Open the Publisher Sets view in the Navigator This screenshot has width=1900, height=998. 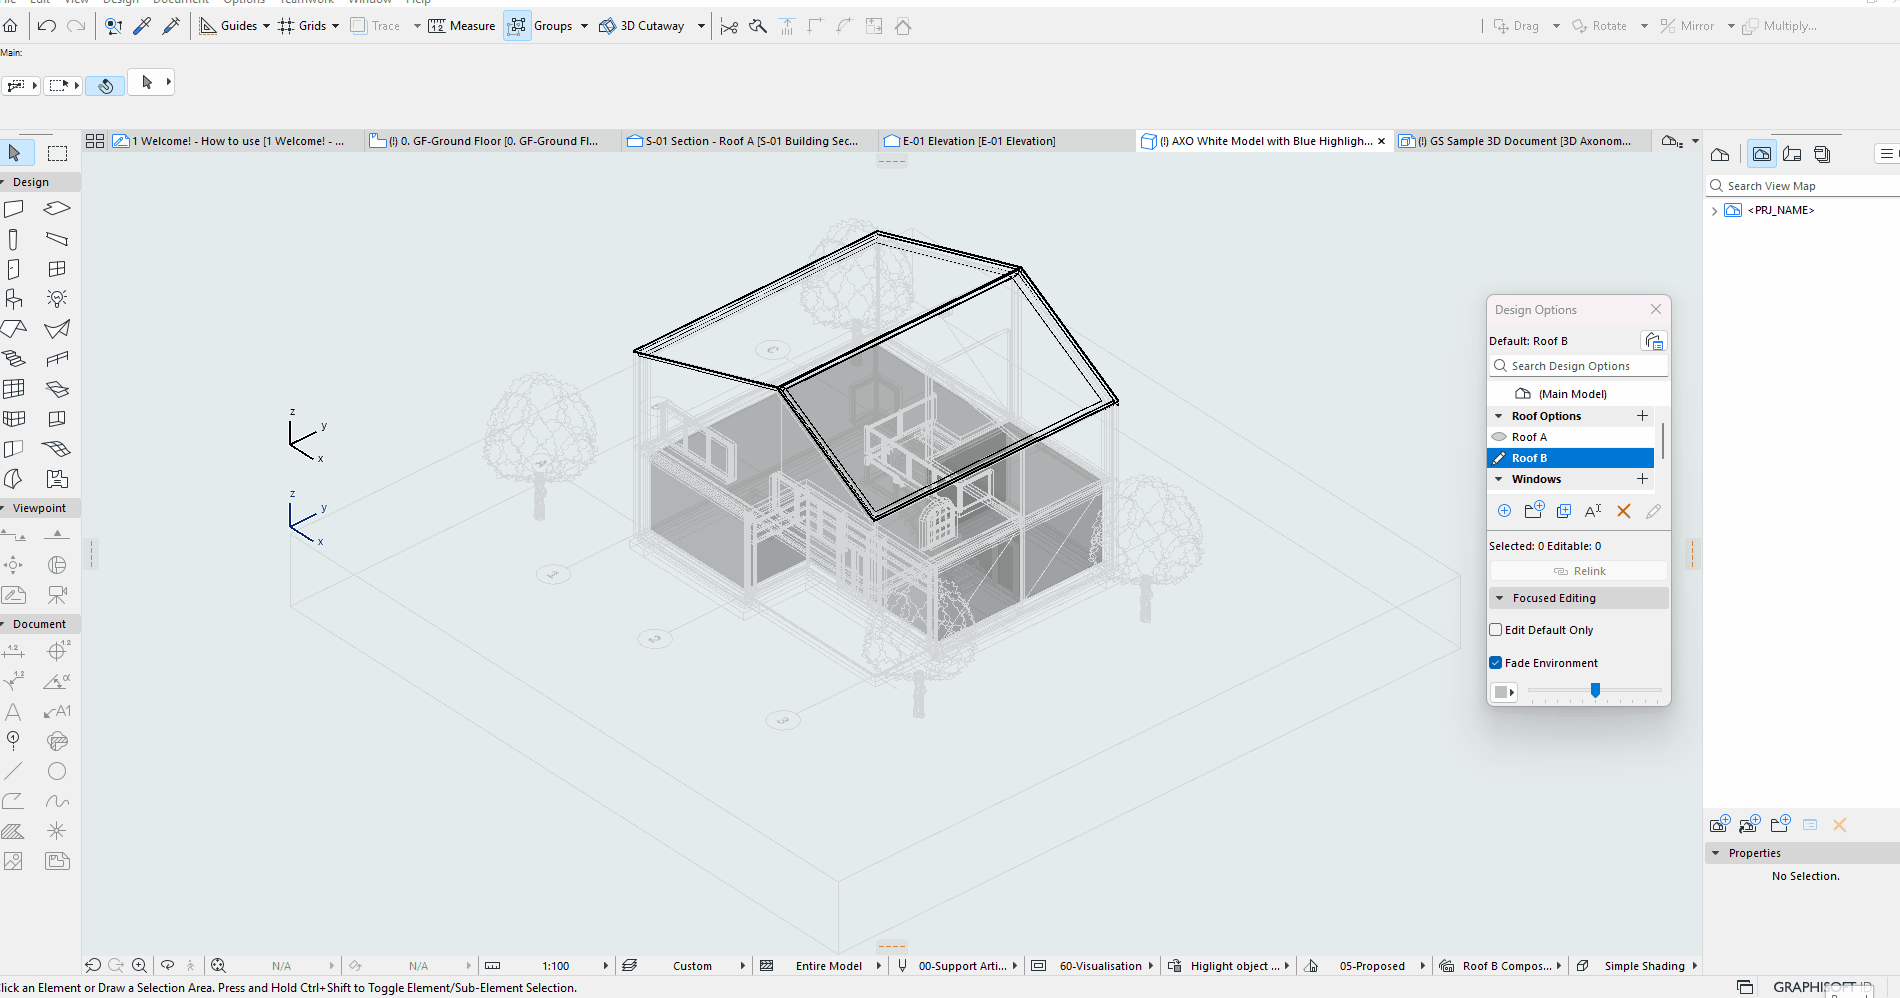pos(1823,154)
